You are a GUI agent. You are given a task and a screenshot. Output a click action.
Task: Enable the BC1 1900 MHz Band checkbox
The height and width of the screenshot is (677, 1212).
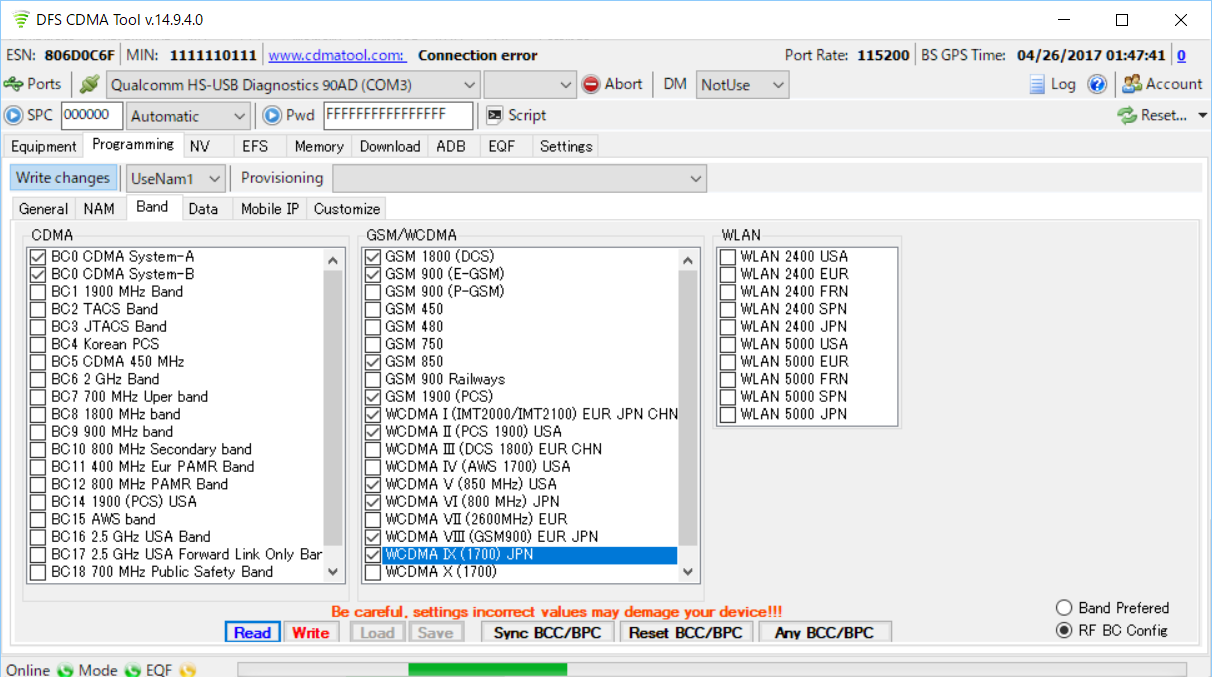coord(38,292)
